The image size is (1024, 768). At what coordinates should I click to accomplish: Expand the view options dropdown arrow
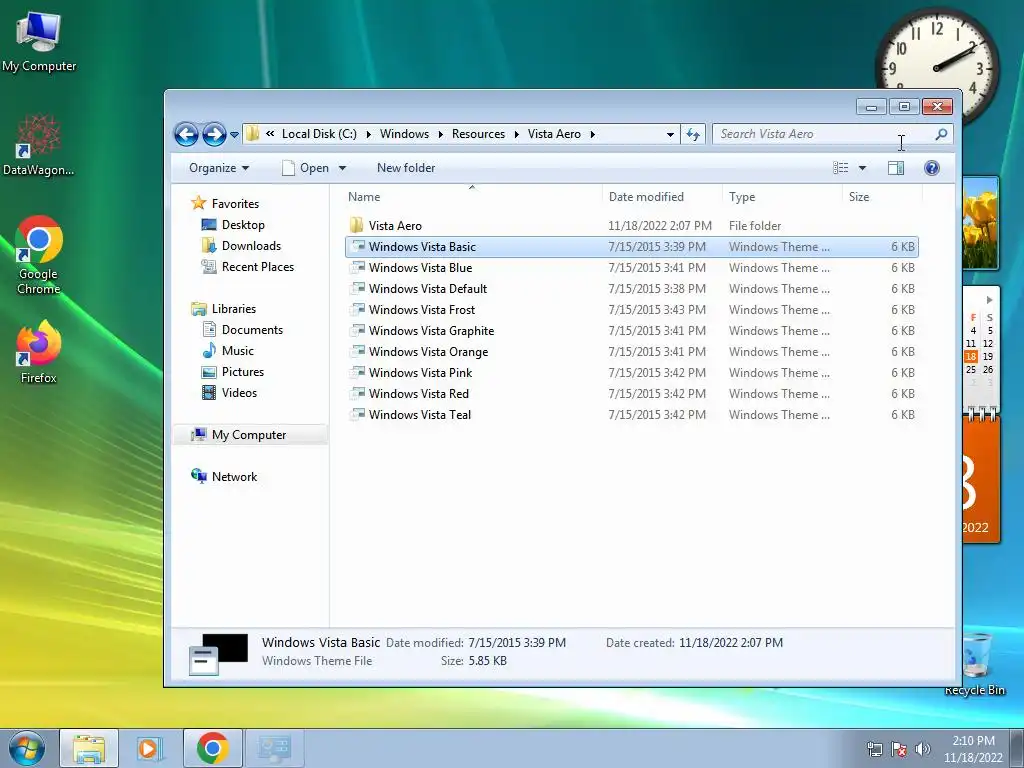coord(862,168)
